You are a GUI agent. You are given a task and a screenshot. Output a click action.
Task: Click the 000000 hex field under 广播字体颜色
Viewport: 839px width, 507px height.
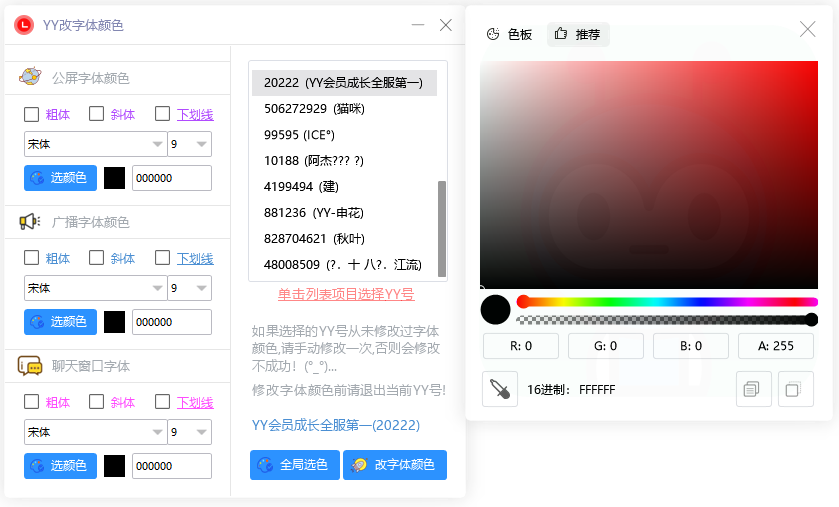click(x=172, y=322)
